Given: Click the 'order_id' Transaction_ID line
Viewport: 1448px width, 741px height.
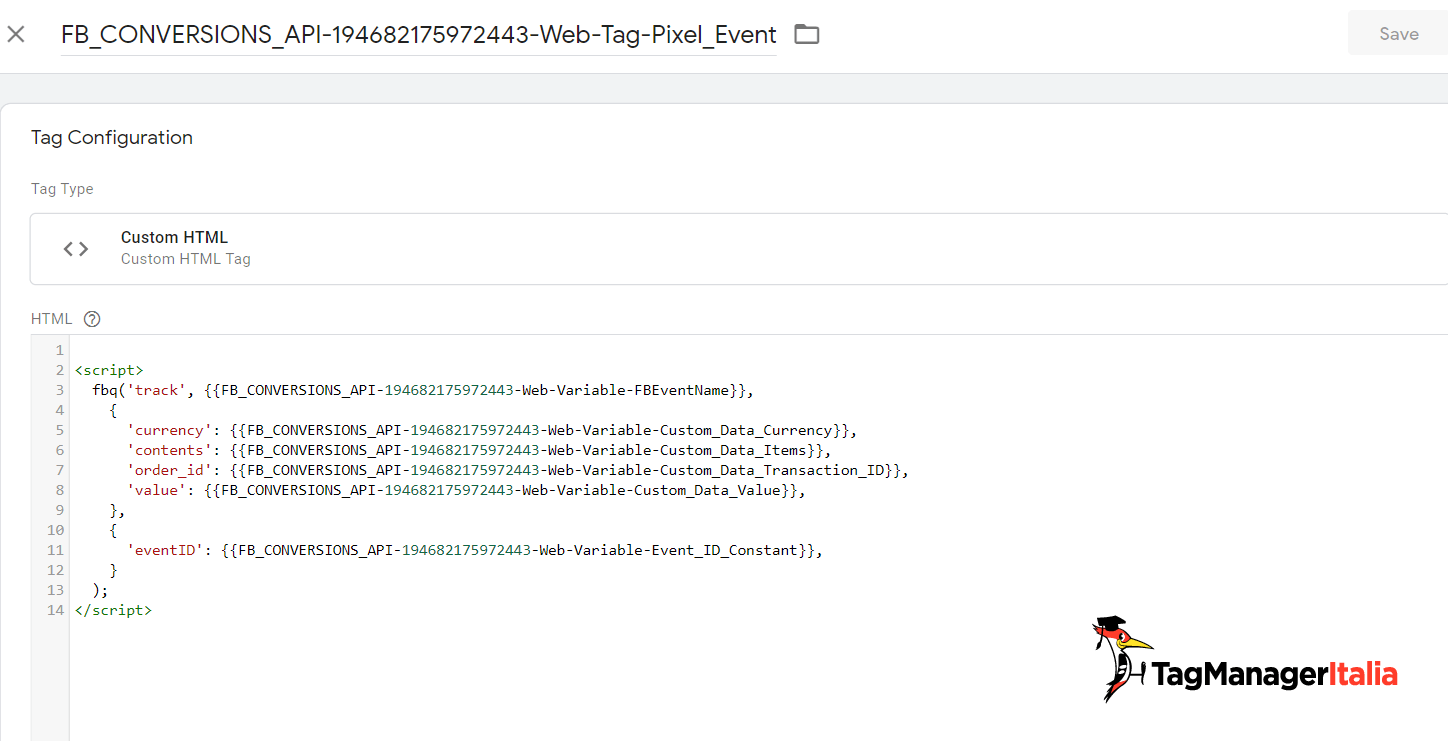Looking at the screenshot, I should [x=518, y=470].
